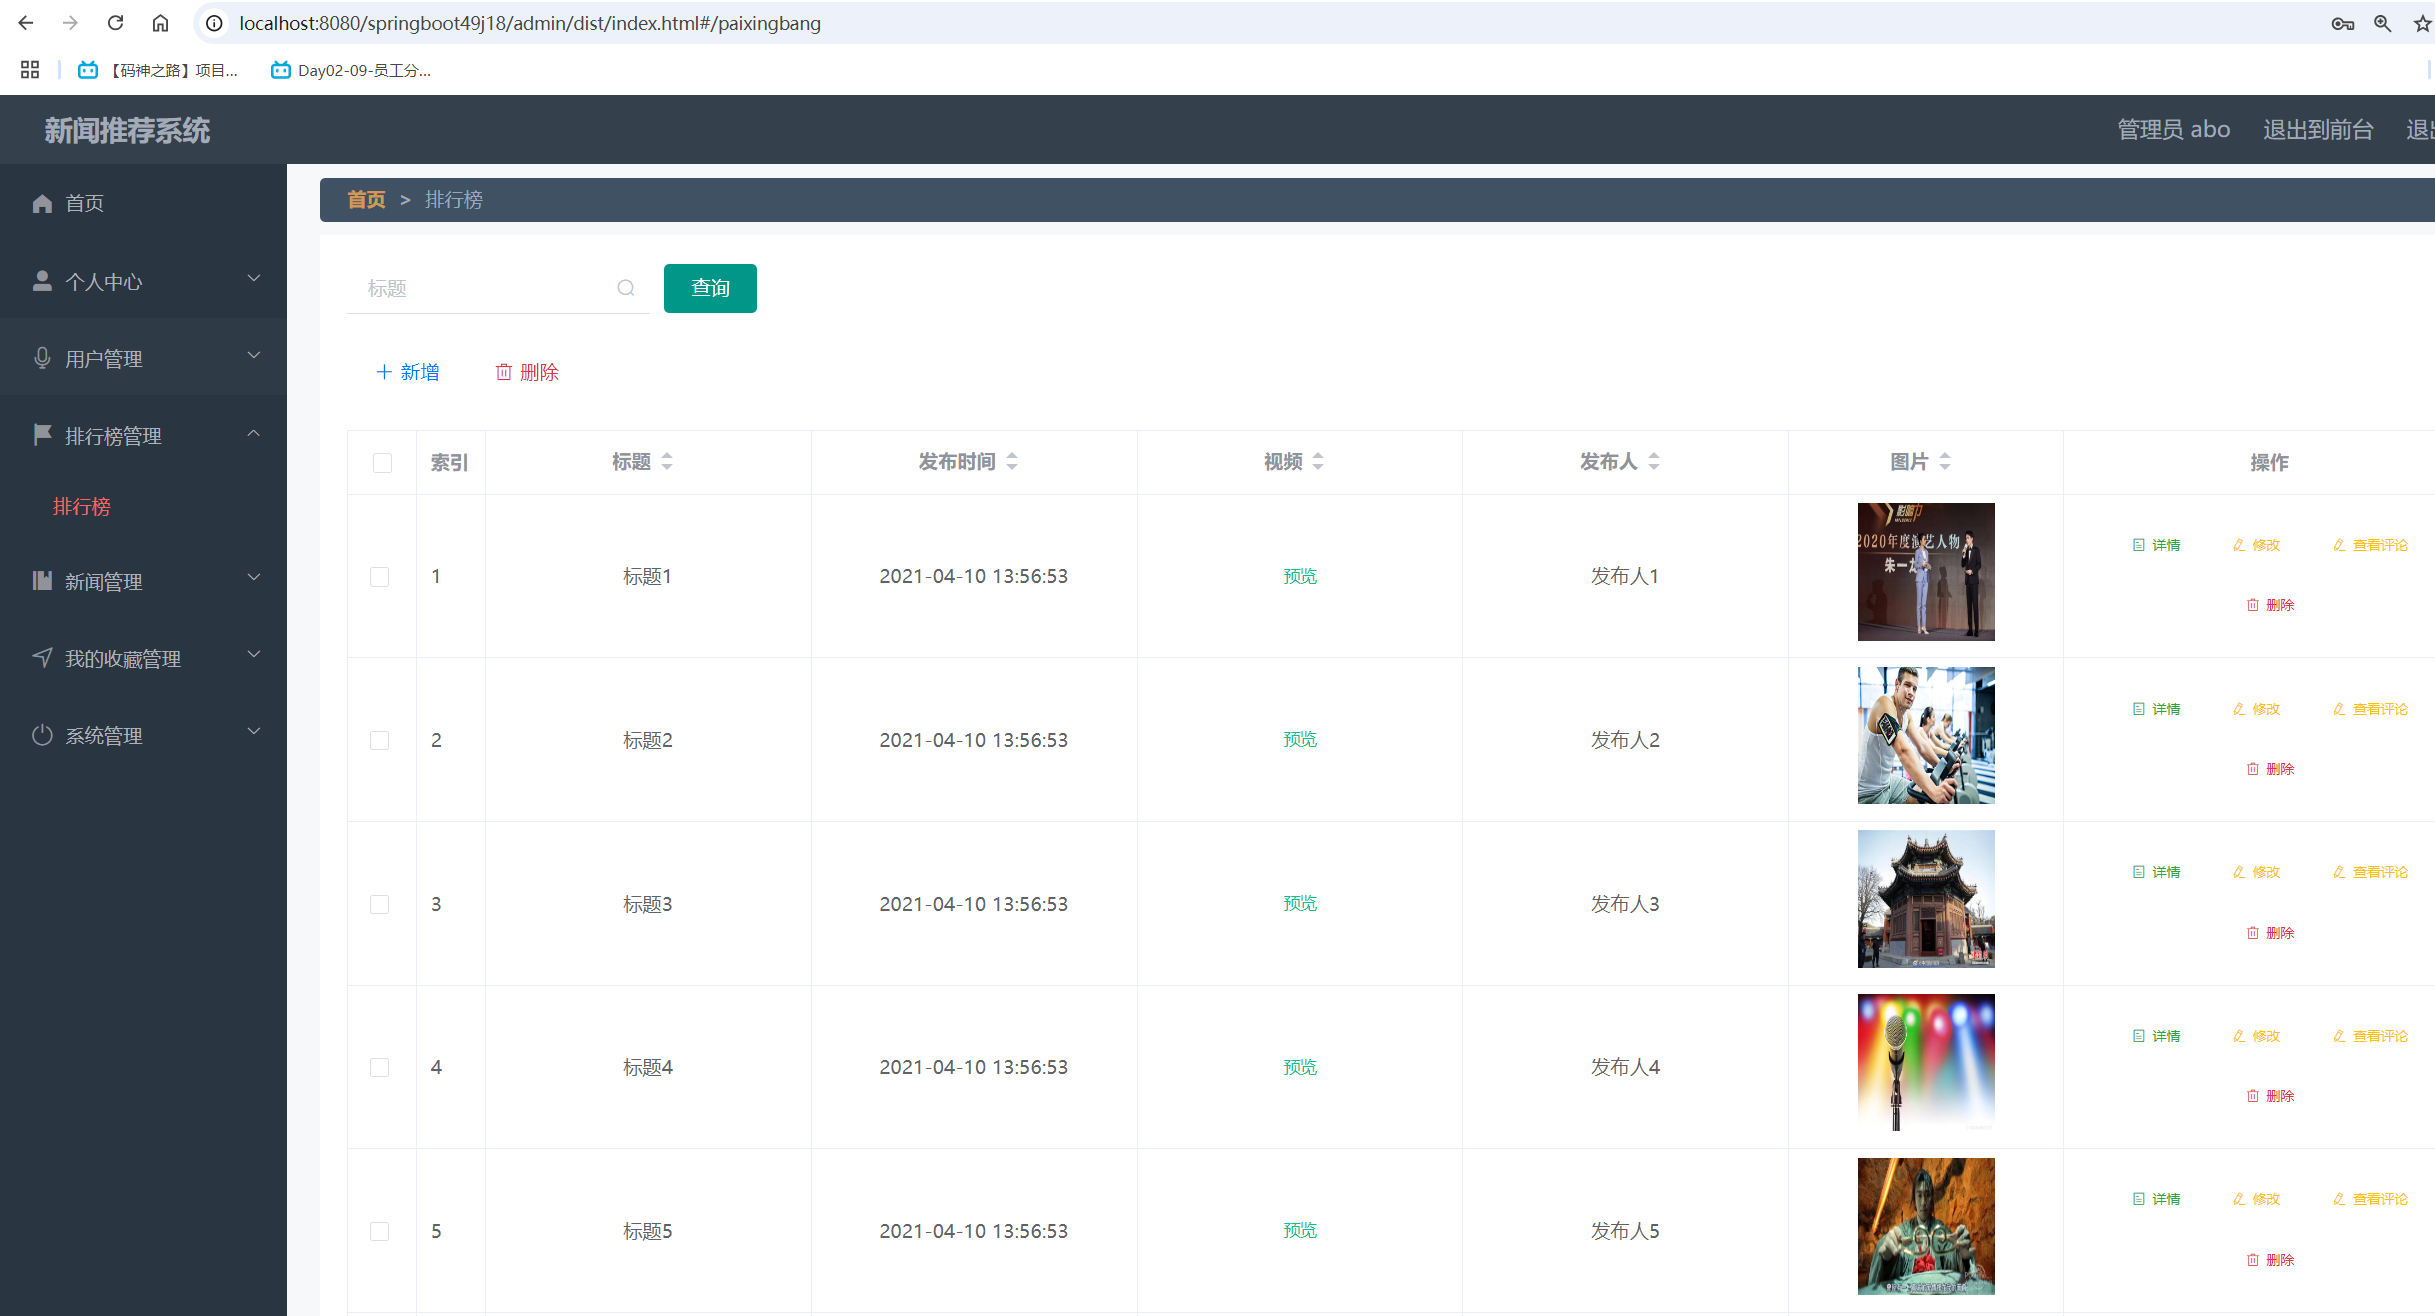Viewport: 2435px width, 1316px height.
Task: Click the 标题 search input field
Action: click(498, 288)
